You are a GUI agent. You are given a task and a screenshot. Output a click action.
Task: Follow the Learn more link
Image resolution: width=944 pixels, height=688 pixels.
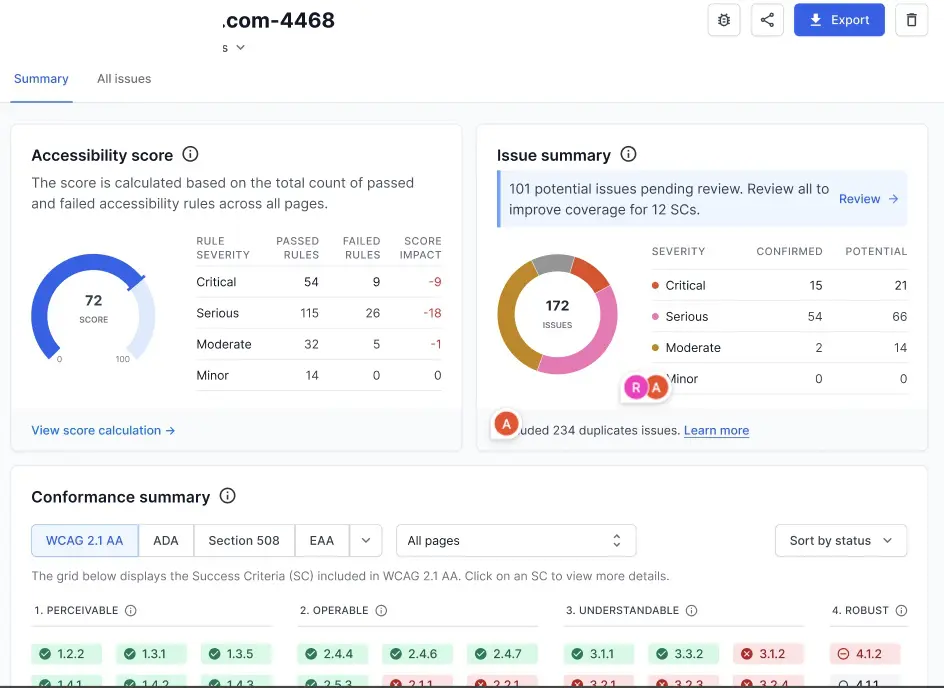pos(716,430)
